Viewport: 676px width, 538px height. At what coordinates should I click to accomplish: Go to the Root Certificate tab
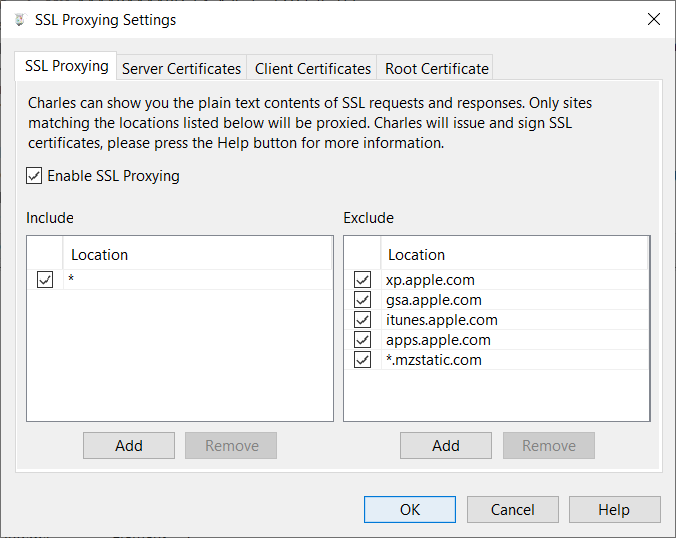click(x=437, y=69)
